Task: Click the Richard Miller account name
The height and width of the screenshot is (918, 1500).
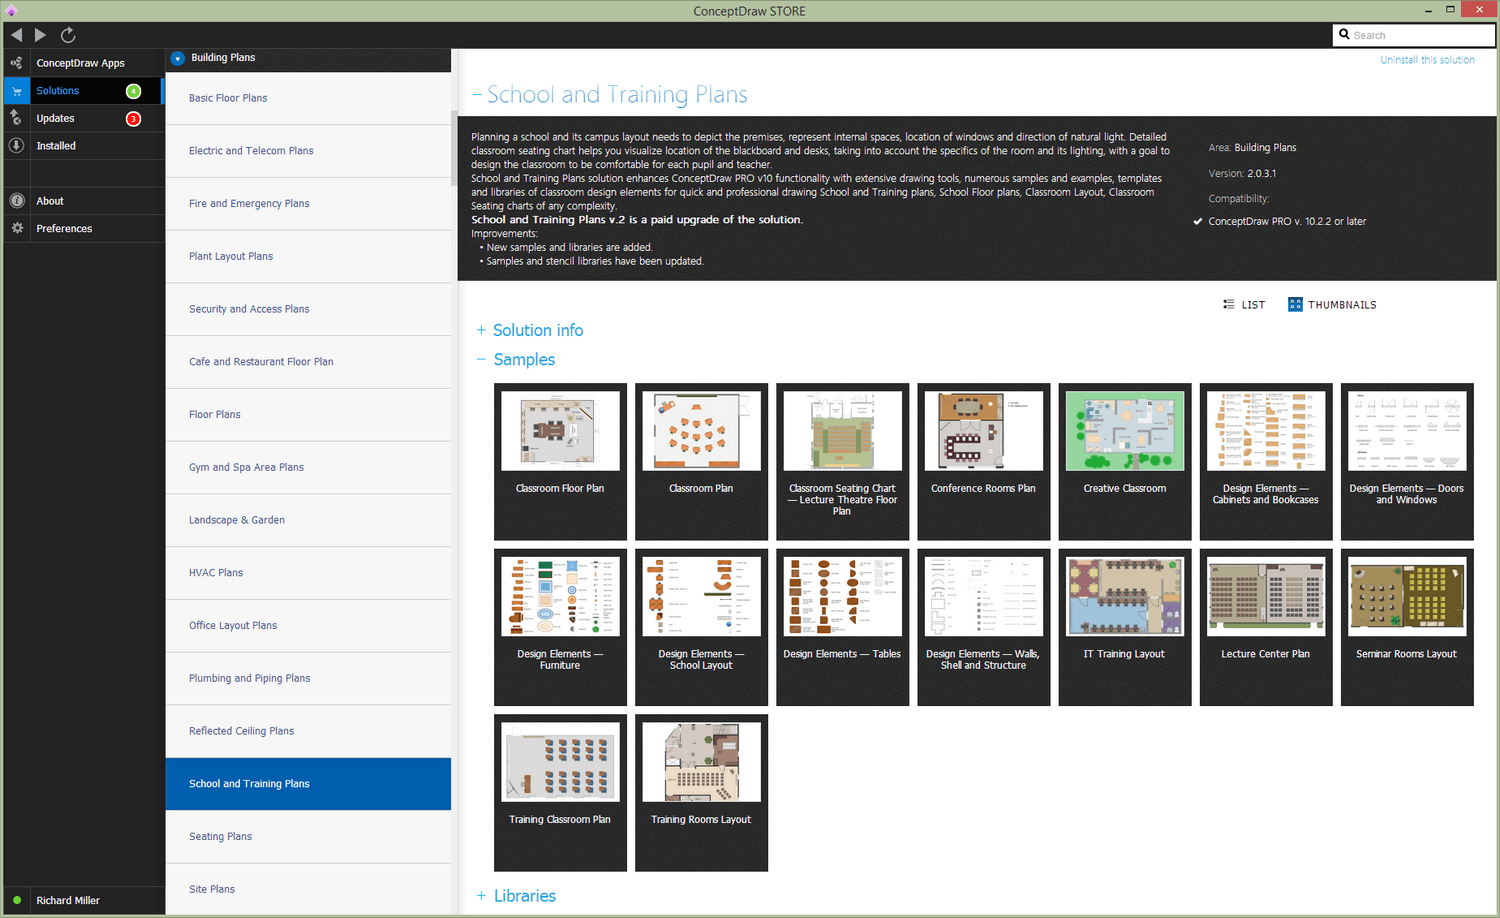Action: point(68,900)
